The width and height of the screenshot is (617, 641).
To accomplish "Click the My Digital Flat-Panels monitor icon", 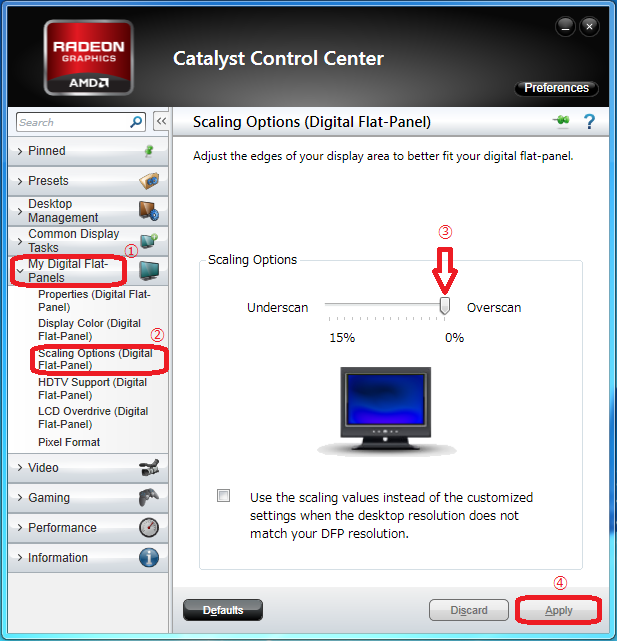I will click(x=149, y=271).
